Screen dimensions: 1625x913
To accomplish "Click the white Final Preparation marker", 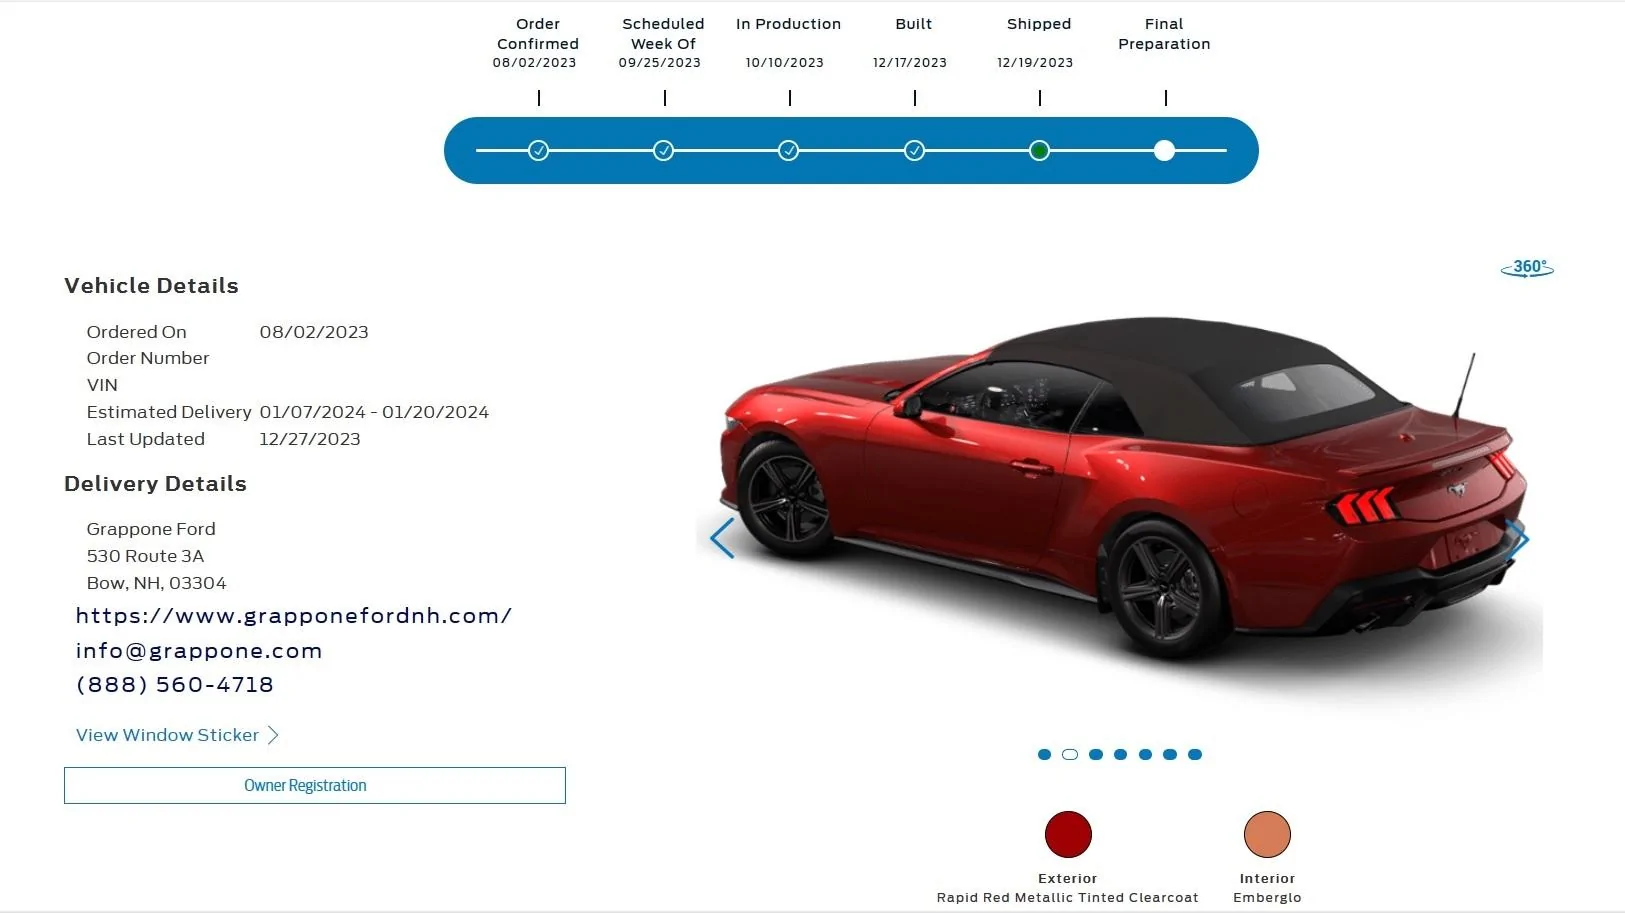I will pyautogui.click(x=1164, y=151).
